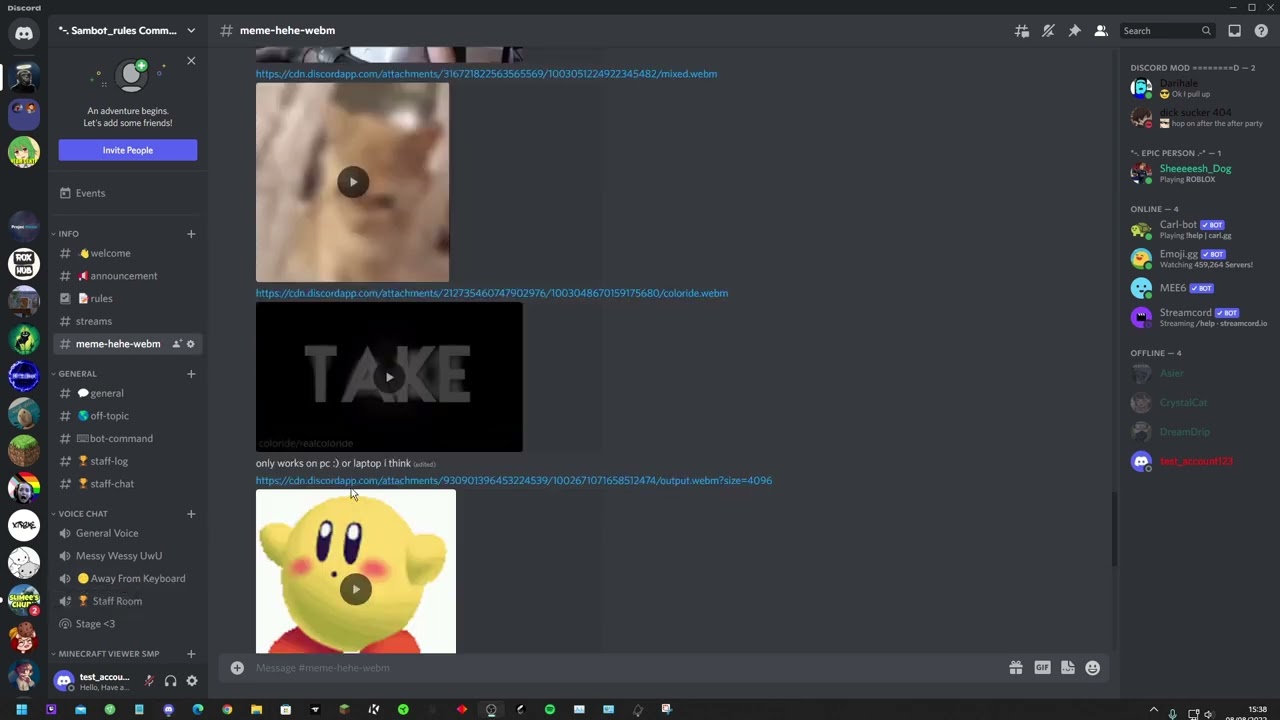This screenshot has width=1280, height=720.
Task: Open the GIF picker
Action: pyautogui.click(x=1042, y=668)
